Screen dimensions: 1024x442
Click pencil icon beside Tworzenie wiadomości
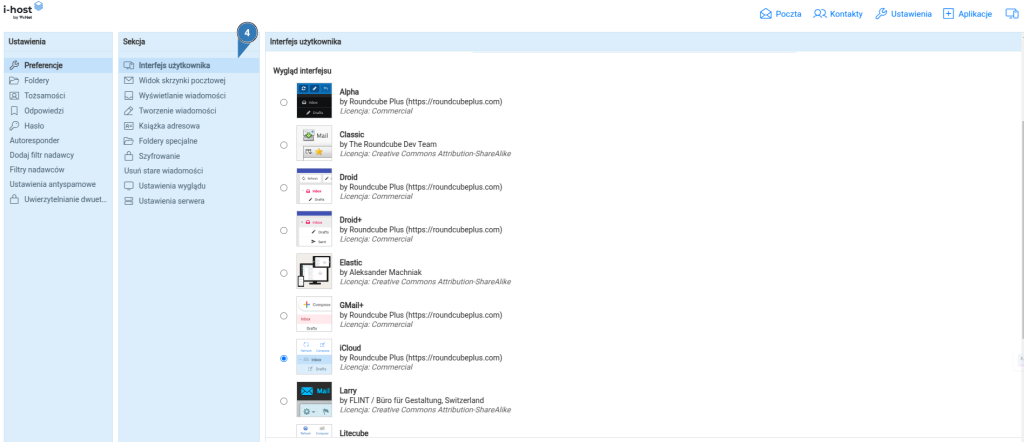[x=129, y=110]
